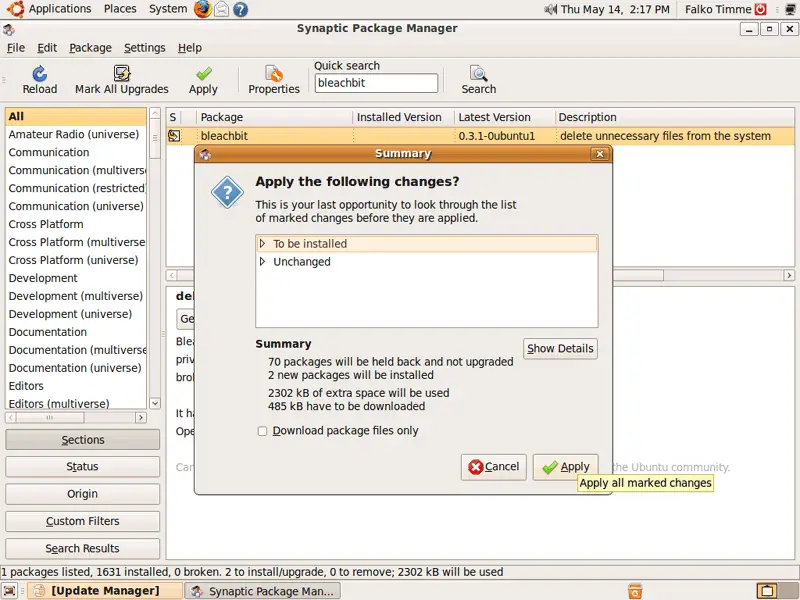Click the Reload toolbar icon

pos(40,74)
